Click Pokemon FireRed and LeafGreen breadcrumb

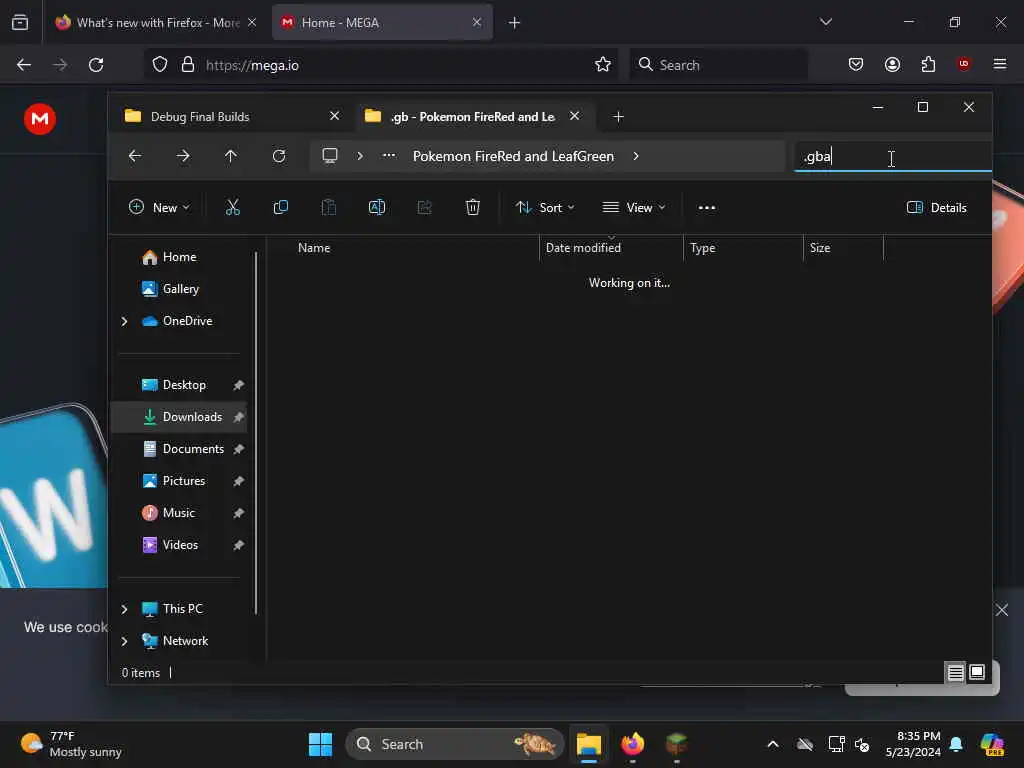(x=513, y=156)
